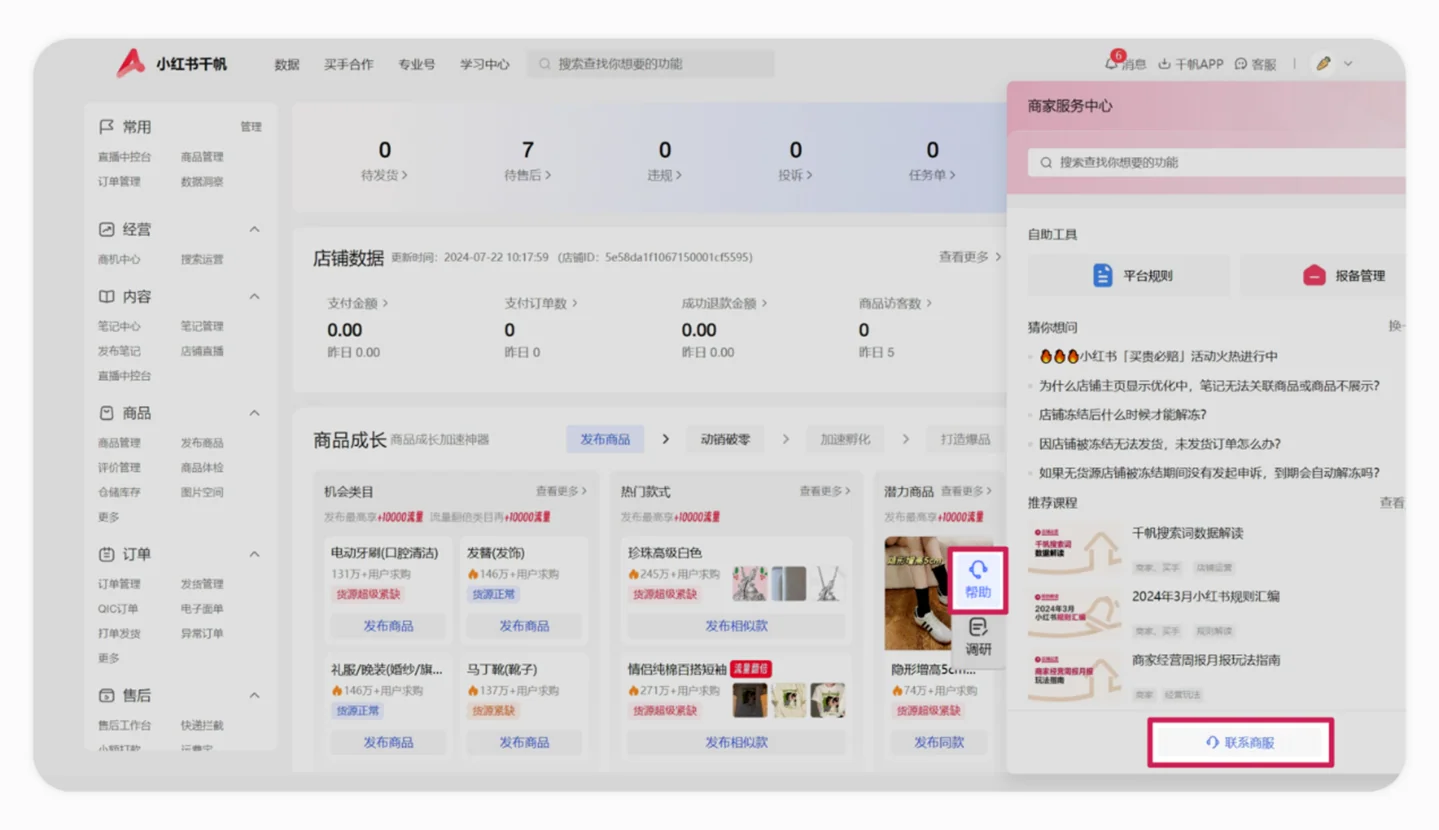Select the 动销破零 growth step tab
This screenshot has height=830, width=1439.
click(725, 439)
